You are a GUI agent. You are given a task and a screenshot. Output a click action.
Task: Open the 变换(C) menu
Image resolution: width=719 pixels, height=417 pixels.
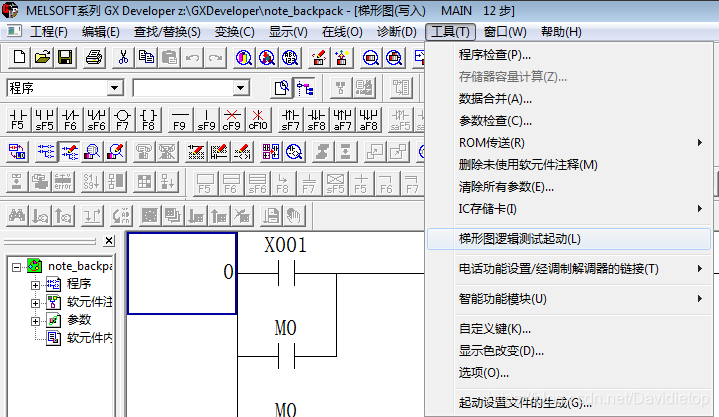tap(234, 32)
